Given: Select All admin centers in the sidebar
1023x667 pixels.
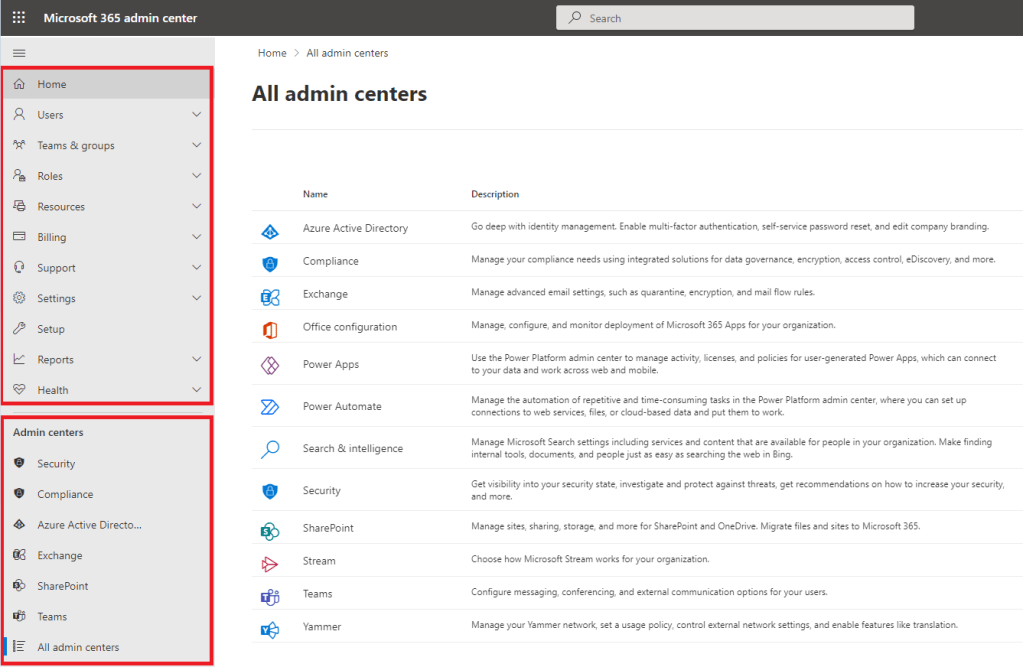Looking at the screenshot, I should (78, 647).
